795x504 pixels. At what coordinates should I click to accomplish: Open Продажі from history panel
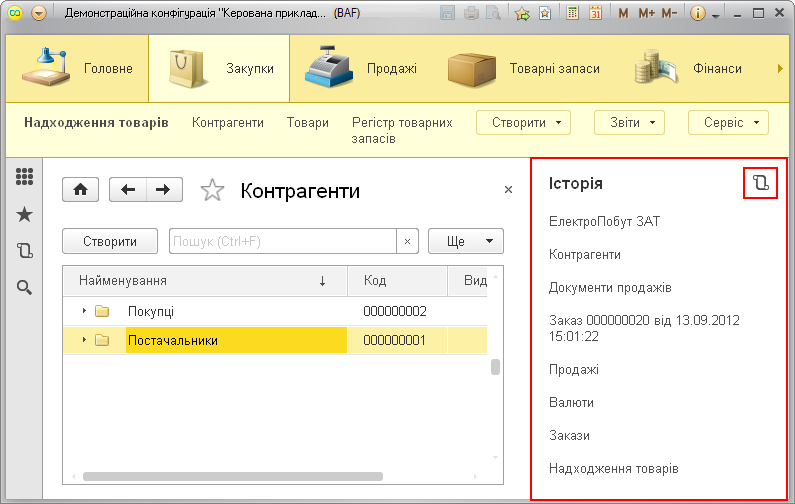tap(573, 369)
